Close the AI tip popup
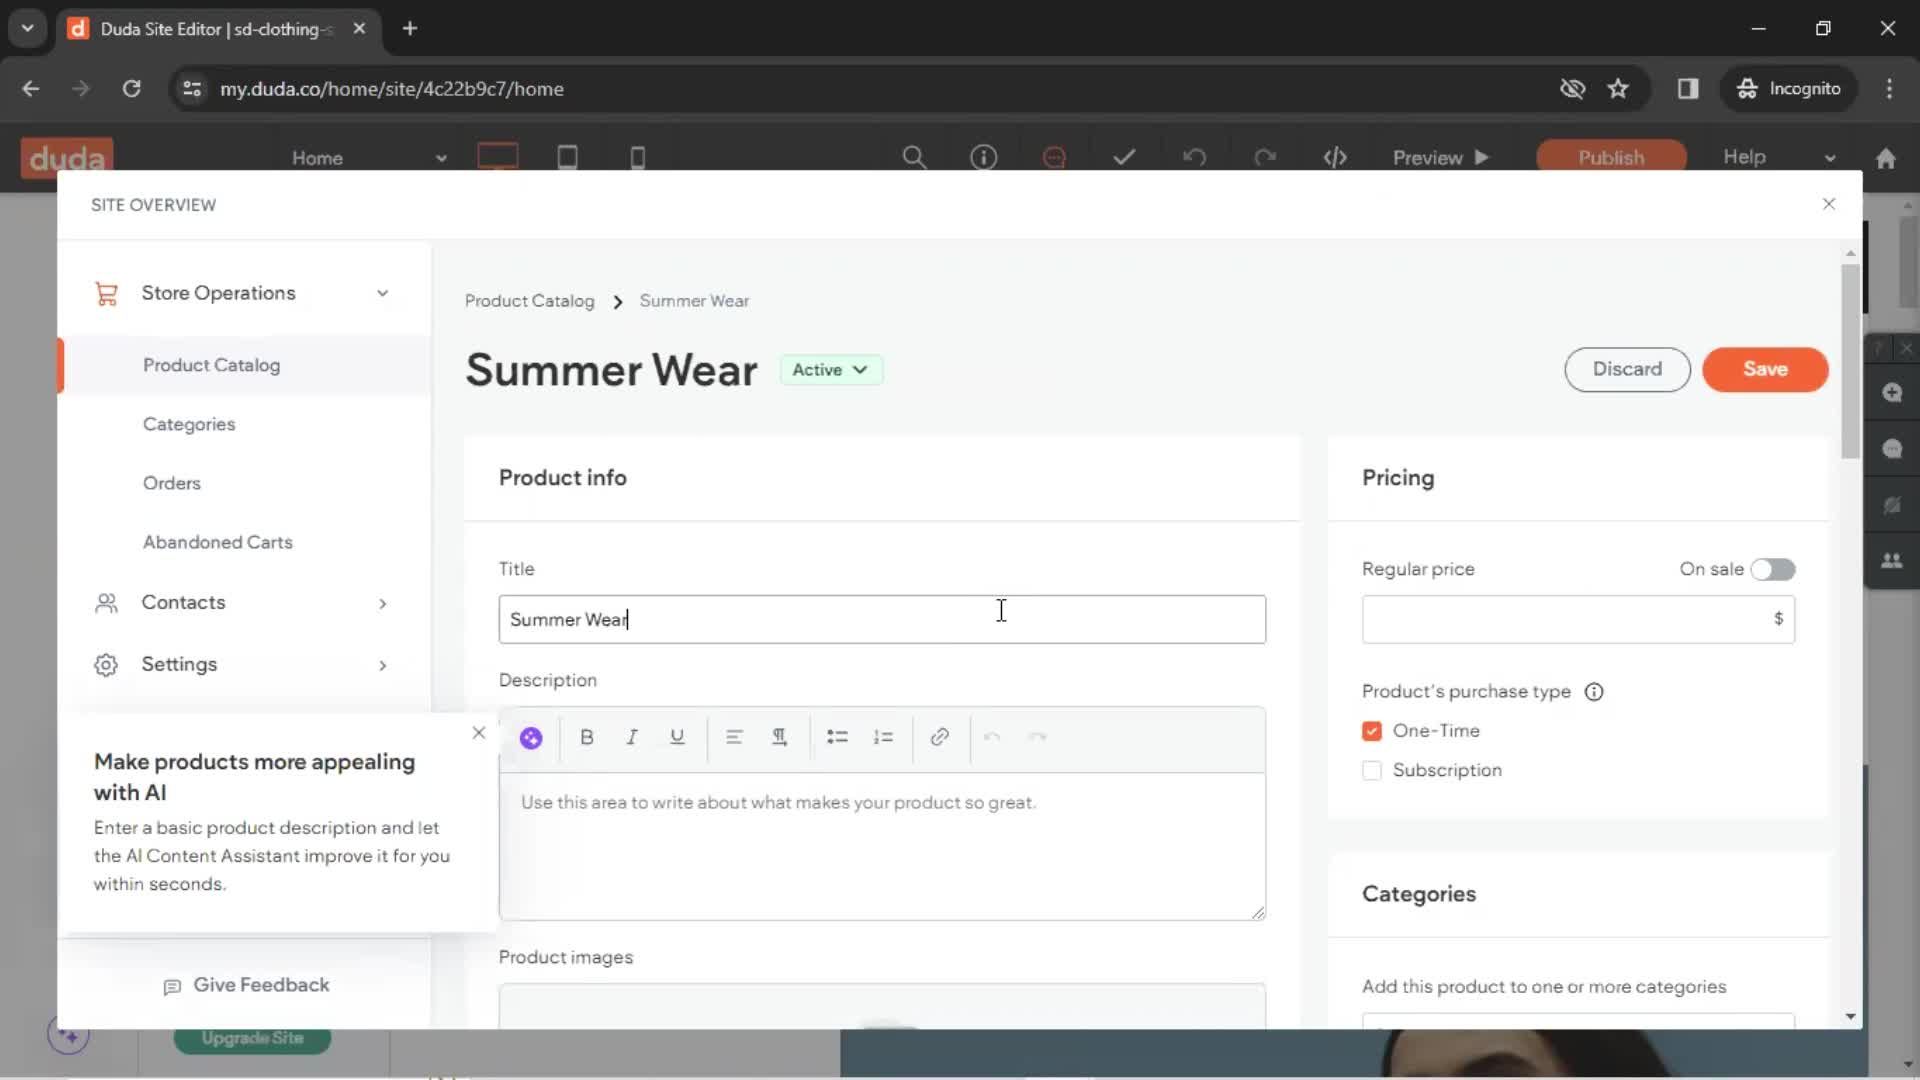Screen dimensions: 1920x1080 [479, 733]
